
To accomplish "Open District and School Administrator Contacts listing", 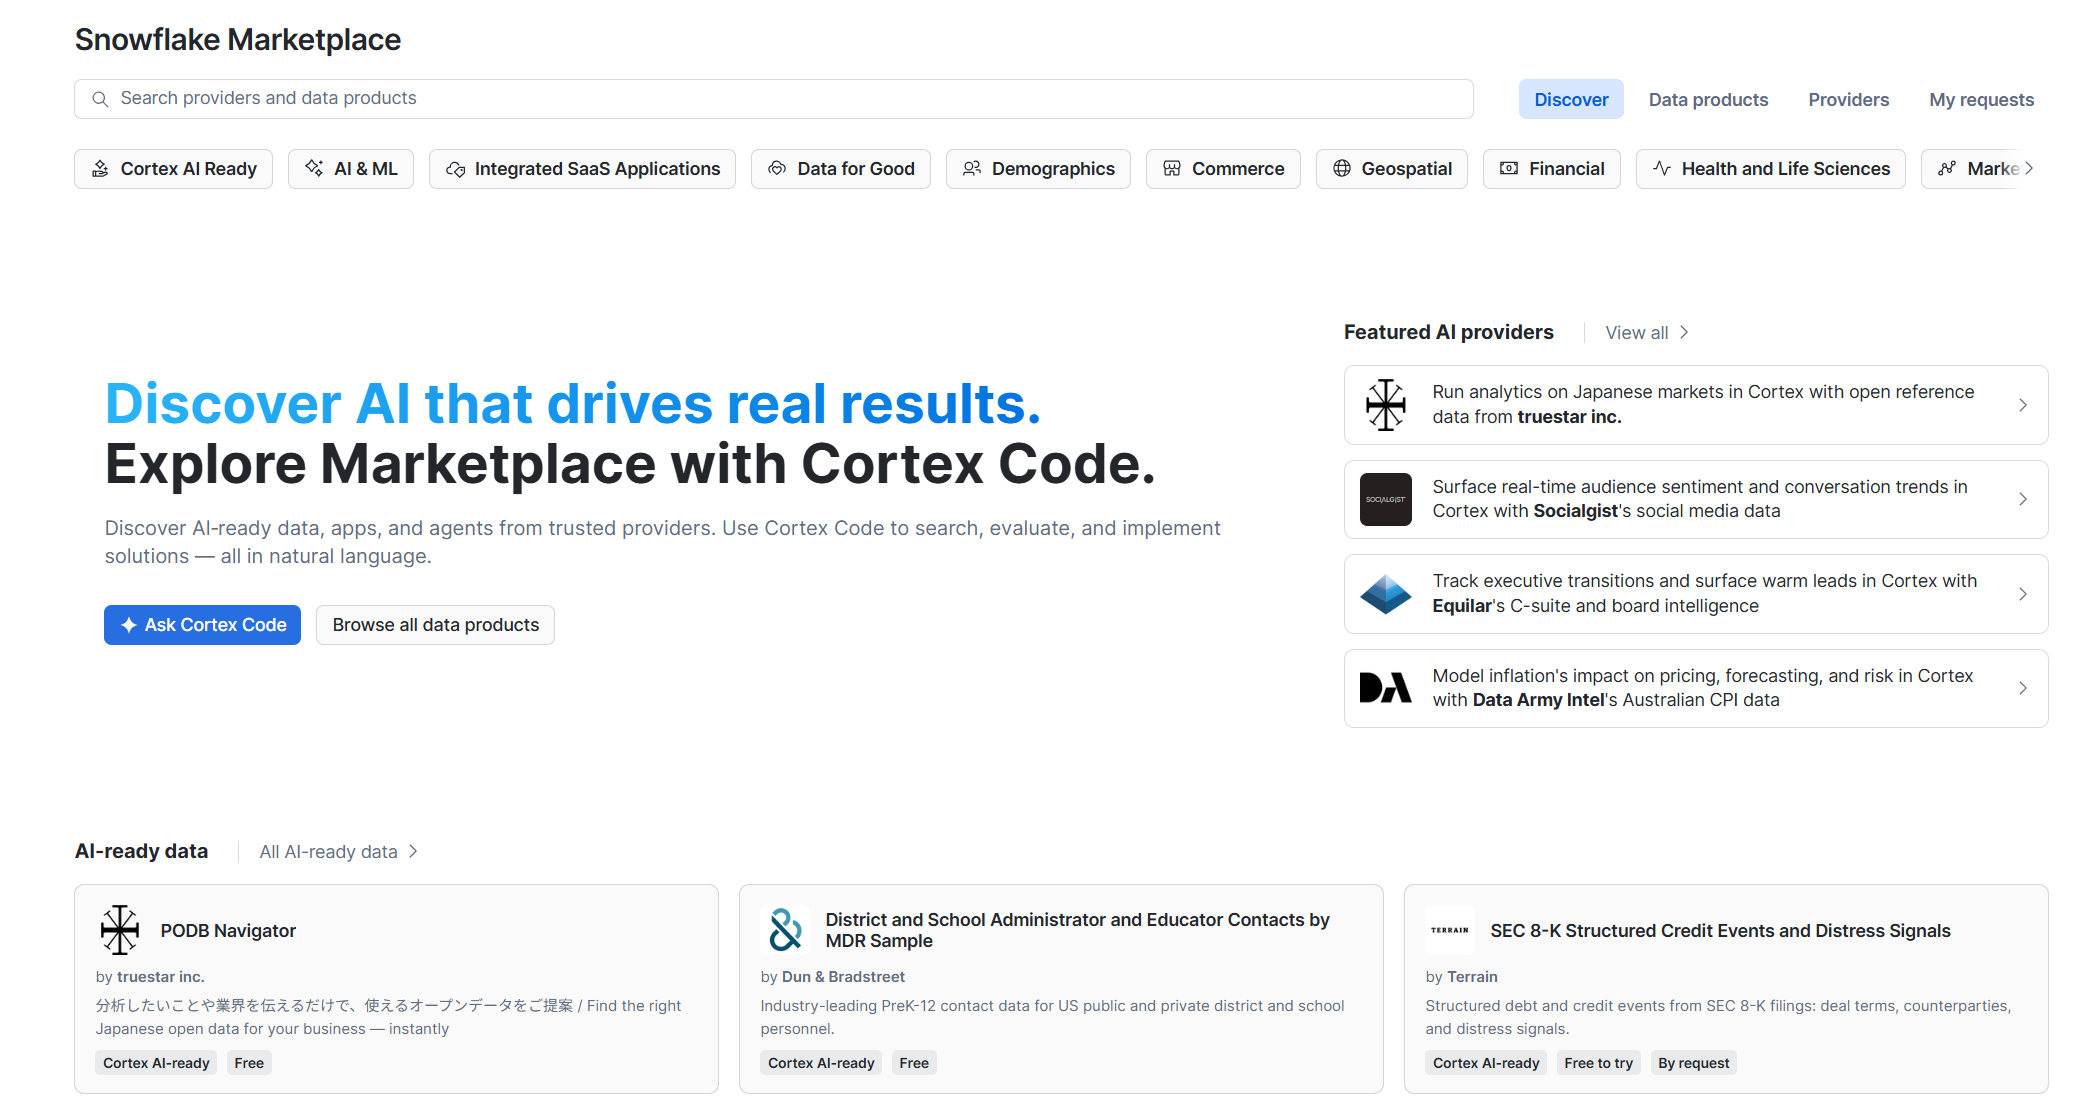I will click(x=1077, y=930).
